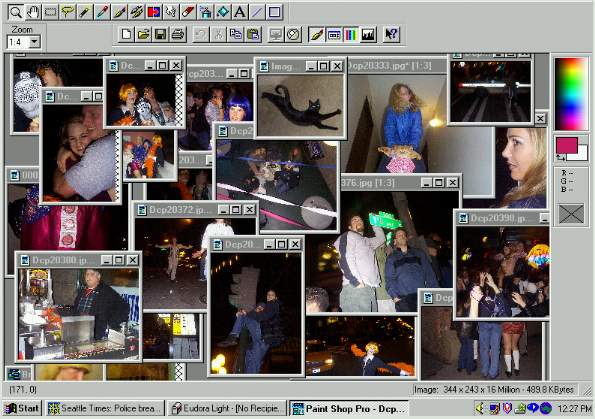595x419 pixels.
Task: Select the Eraser tool
Action: 188,12
